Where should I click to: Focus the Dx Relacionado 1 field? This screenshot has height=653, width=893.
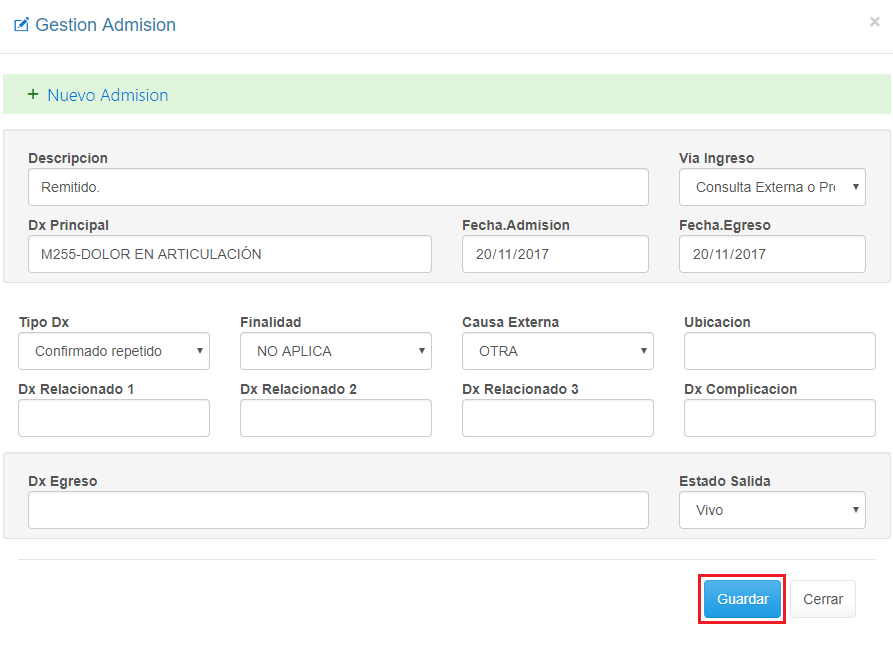pos(114,418)
